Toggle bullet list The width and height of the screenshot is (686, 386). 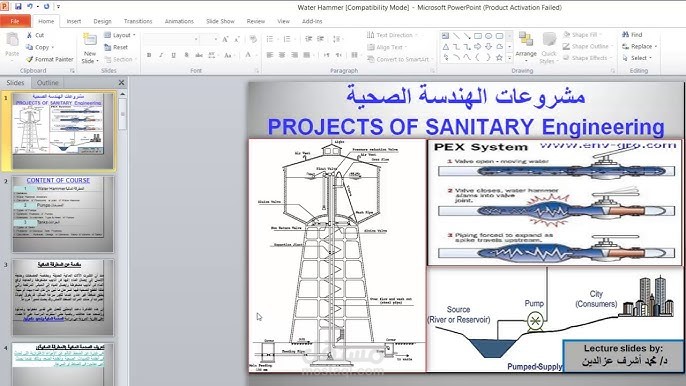pos(271,39)
